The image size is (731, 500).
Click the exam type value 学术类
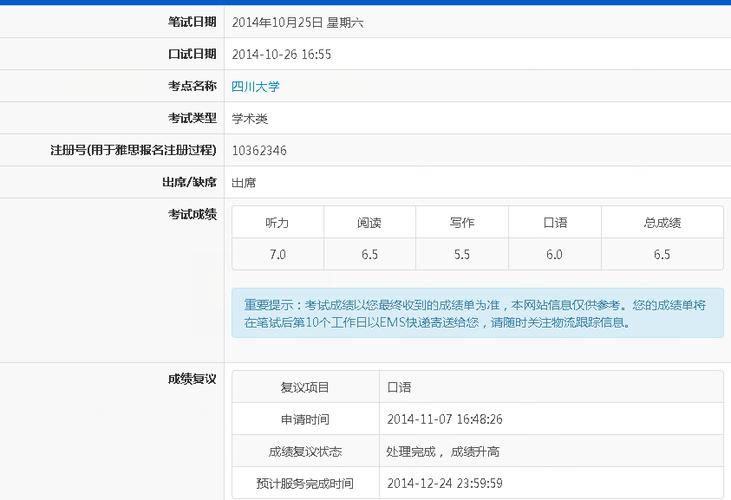(249, 118)
